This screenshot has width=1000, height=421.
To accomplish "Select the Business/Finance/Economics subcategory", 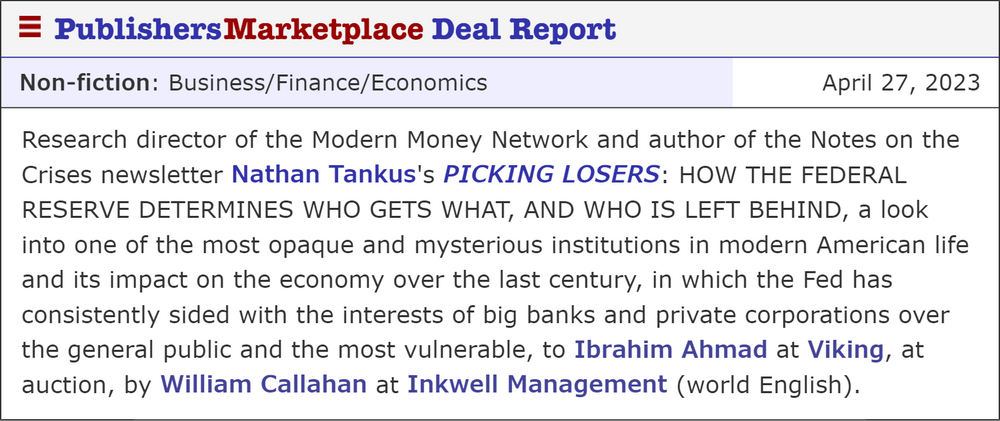I will coord(328,83).
